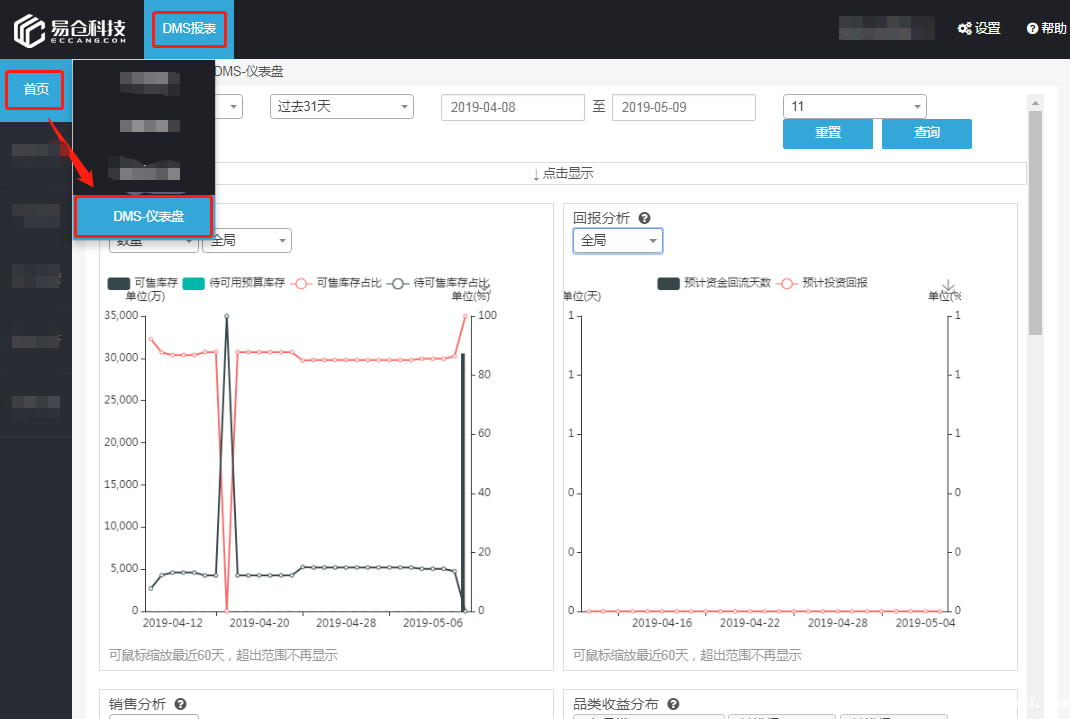This screenshot has width=1070, height=719.
Task: Click the 易仓科技 logo
Action: pyautogui.click(x=71, y=30)
